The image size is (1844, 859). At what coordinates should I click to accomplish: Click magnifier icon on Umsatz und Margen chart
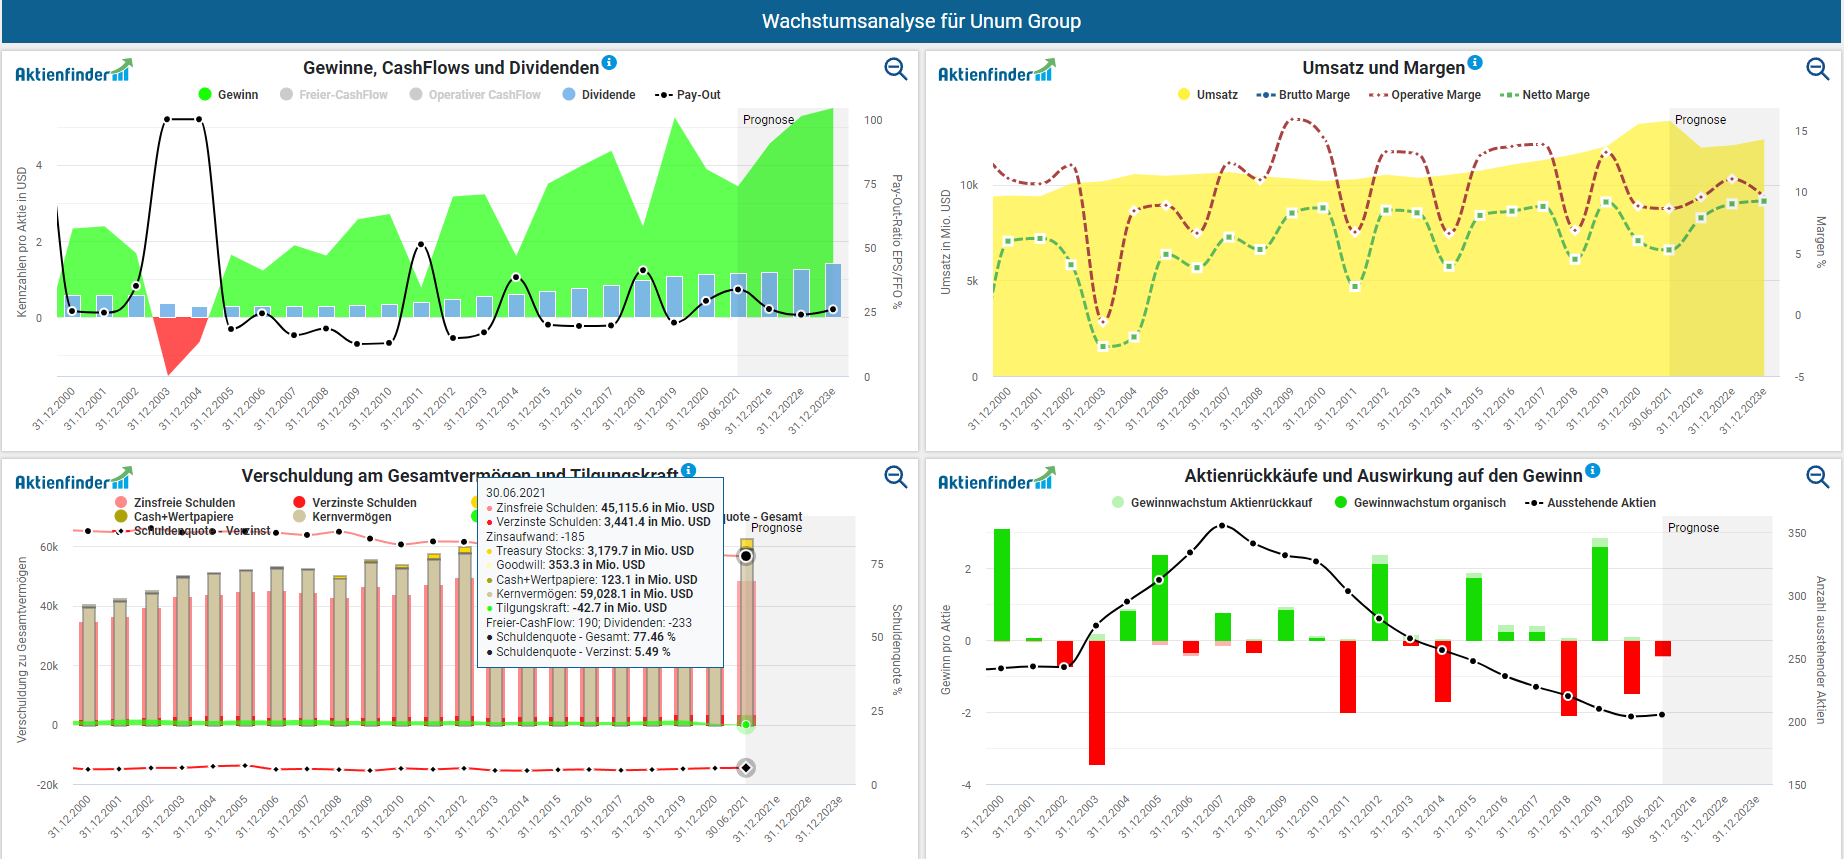[1817, 68]
